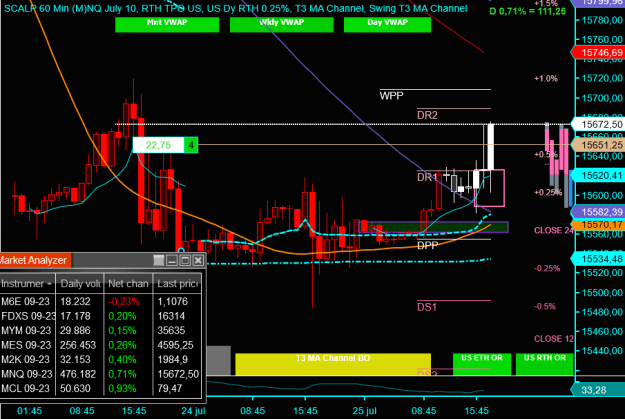This screenshot has height=419, width=625.
Task: Click the 01:45 time axis label
Action: (30, 411)
